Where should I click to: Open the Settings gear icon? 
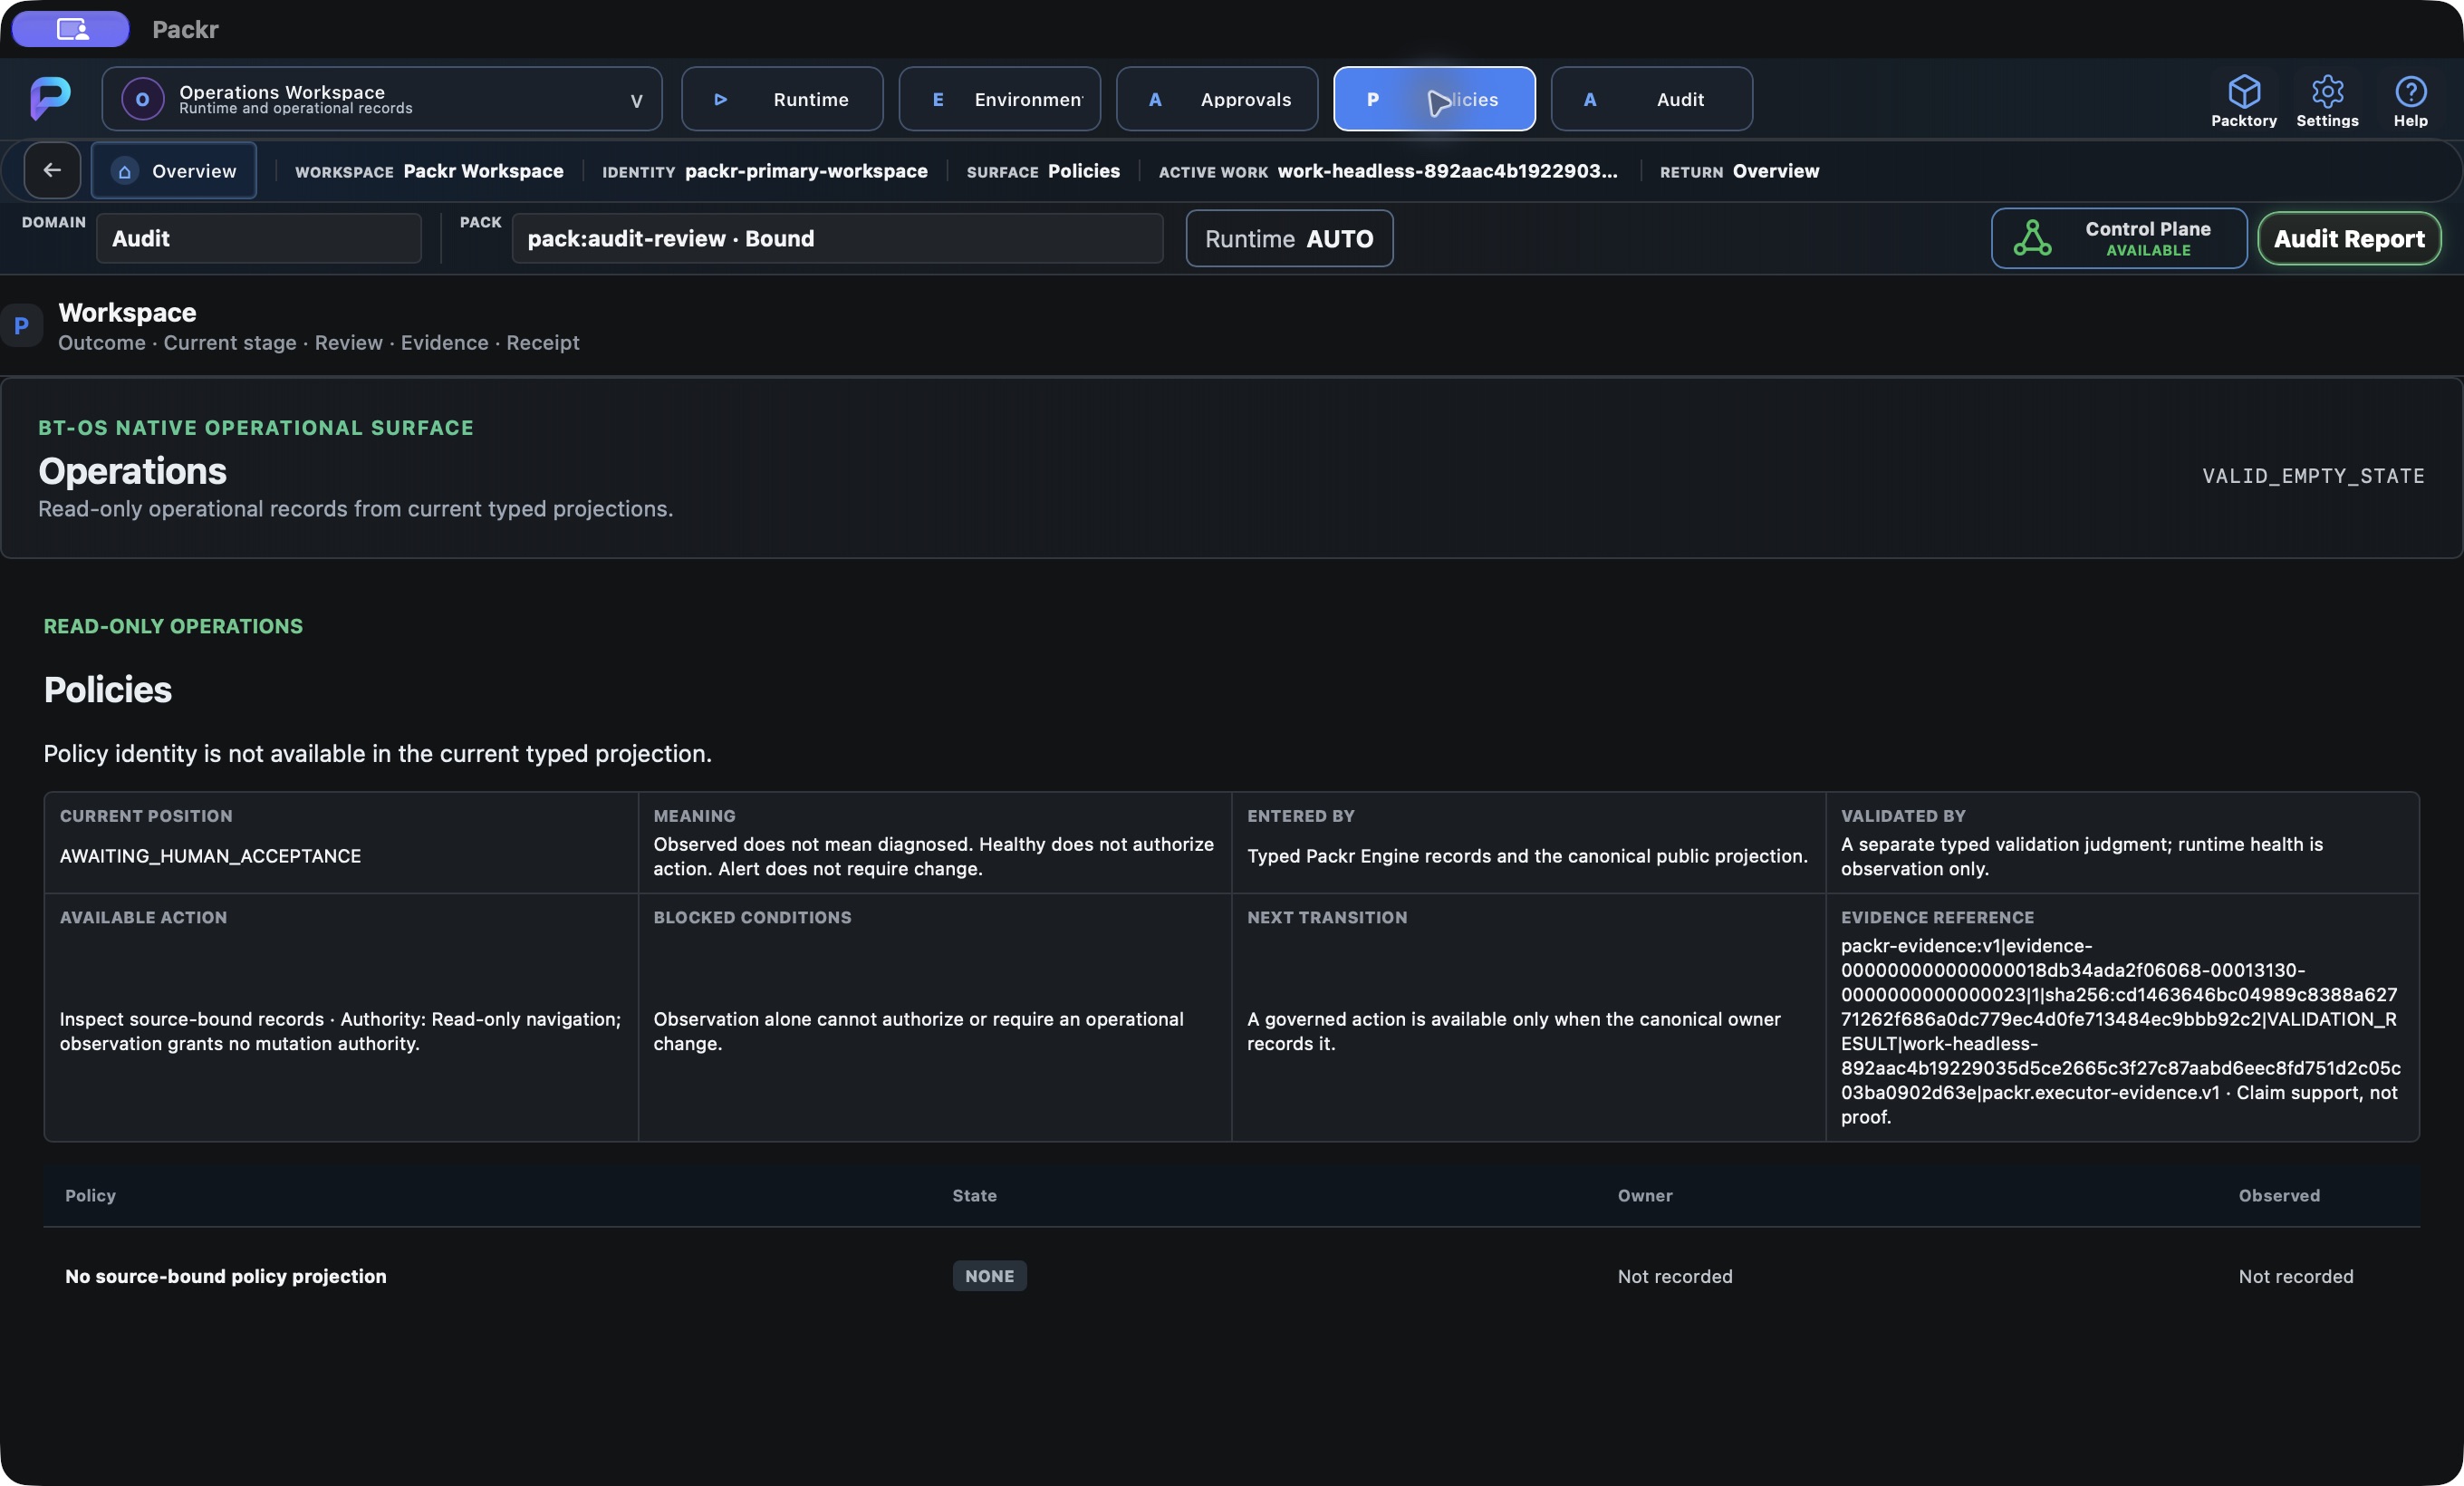2327,92
